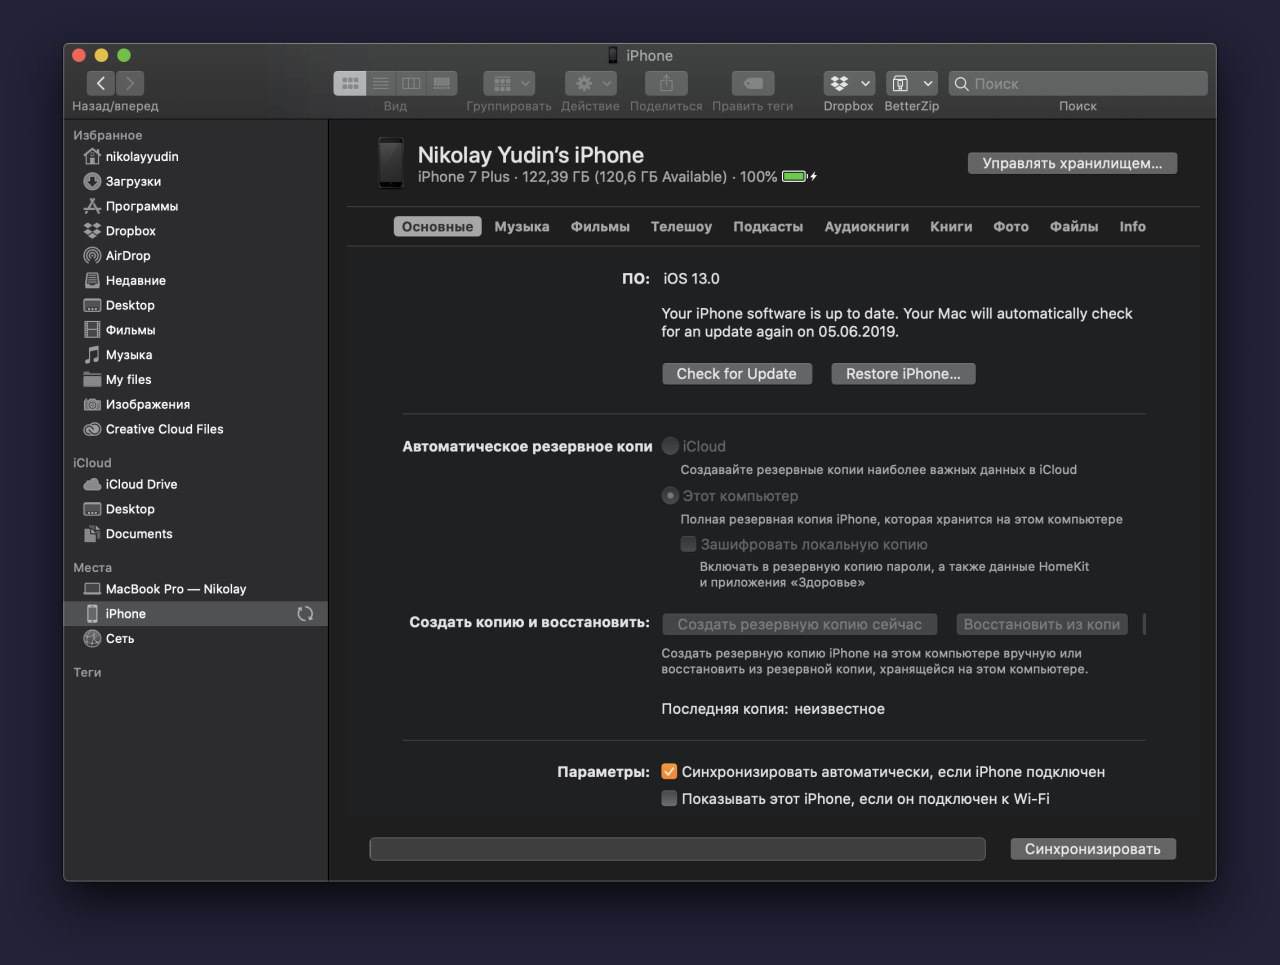
Task: Select iCloud backup radio button
Action: (x=670, y=446)
